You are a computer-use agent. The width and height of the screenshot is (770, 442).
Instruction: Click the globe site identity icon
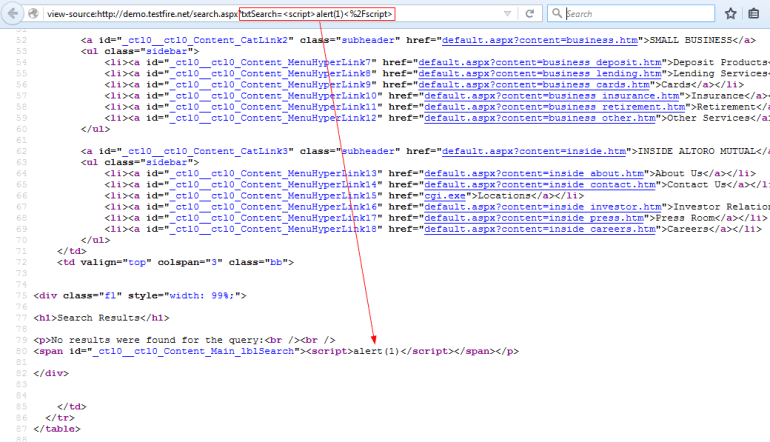34,14
